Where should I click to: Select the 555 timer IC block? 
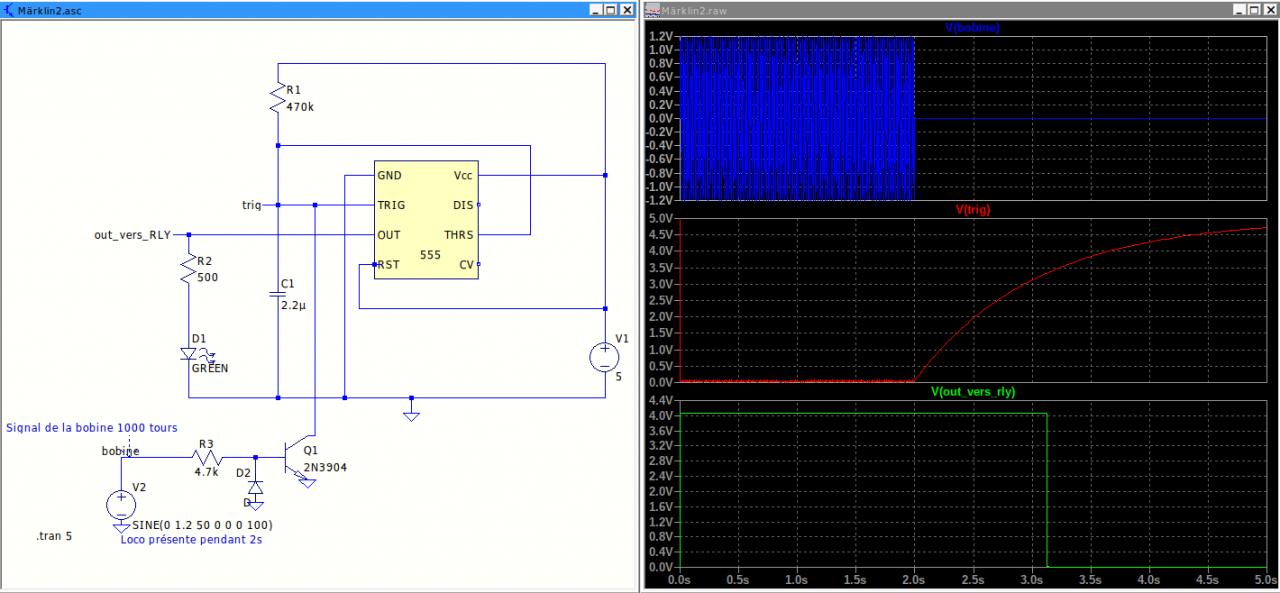[426, 220]
